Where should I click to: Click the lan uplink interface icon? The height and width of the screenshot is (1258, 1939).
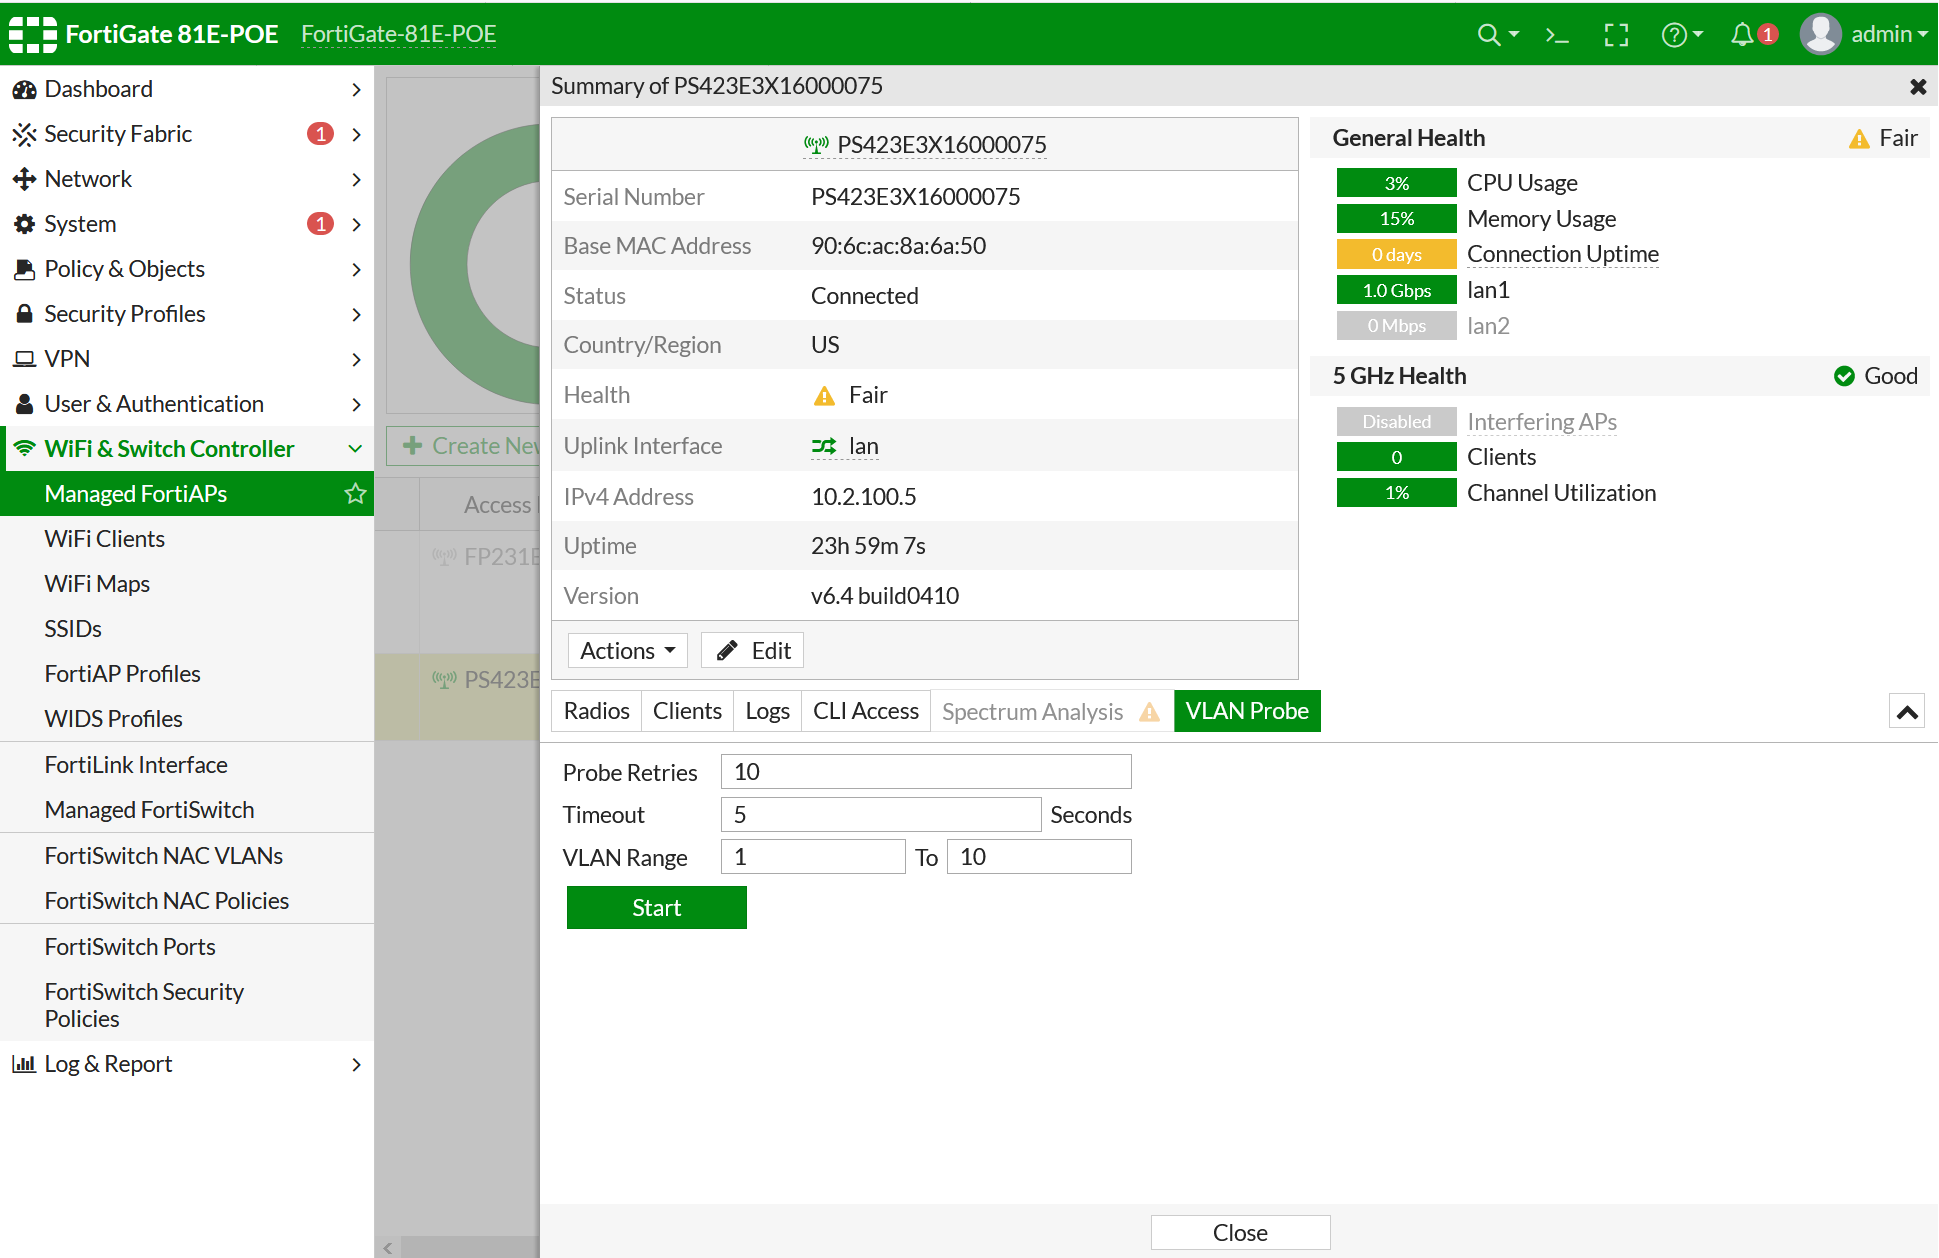[824, 446]
